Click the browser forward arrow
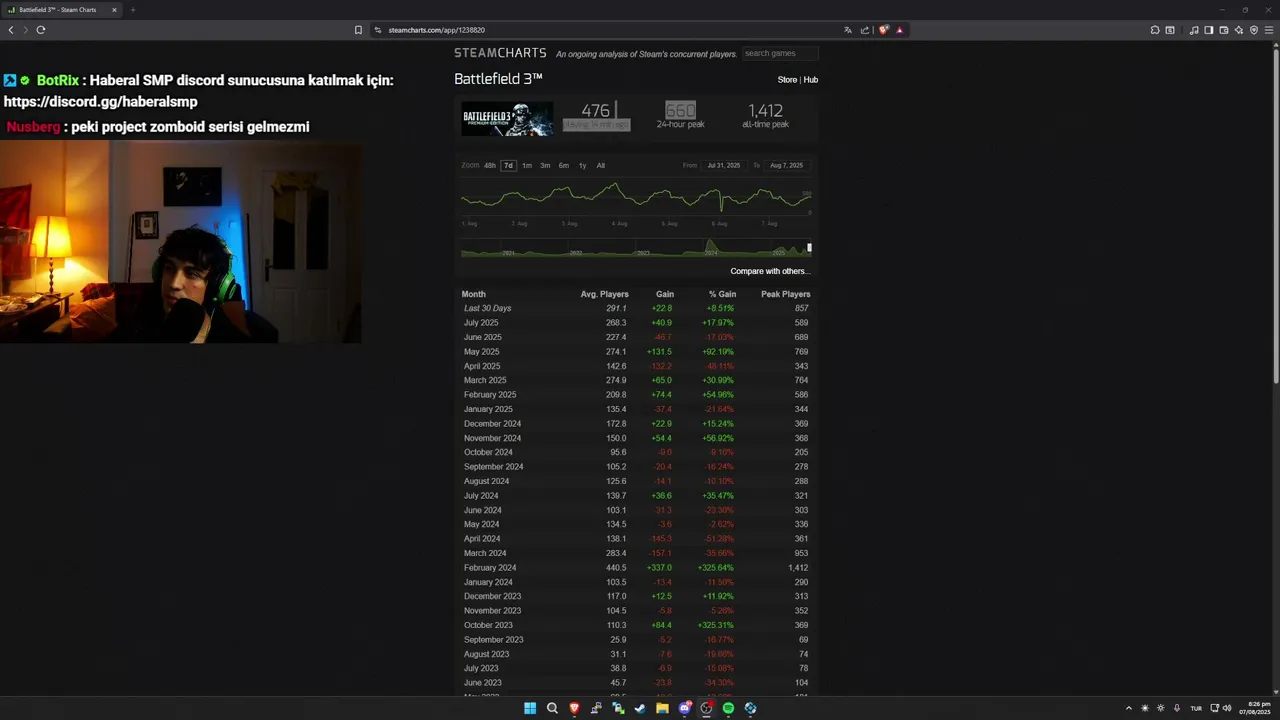1280x720 pixels. [25, 30]
